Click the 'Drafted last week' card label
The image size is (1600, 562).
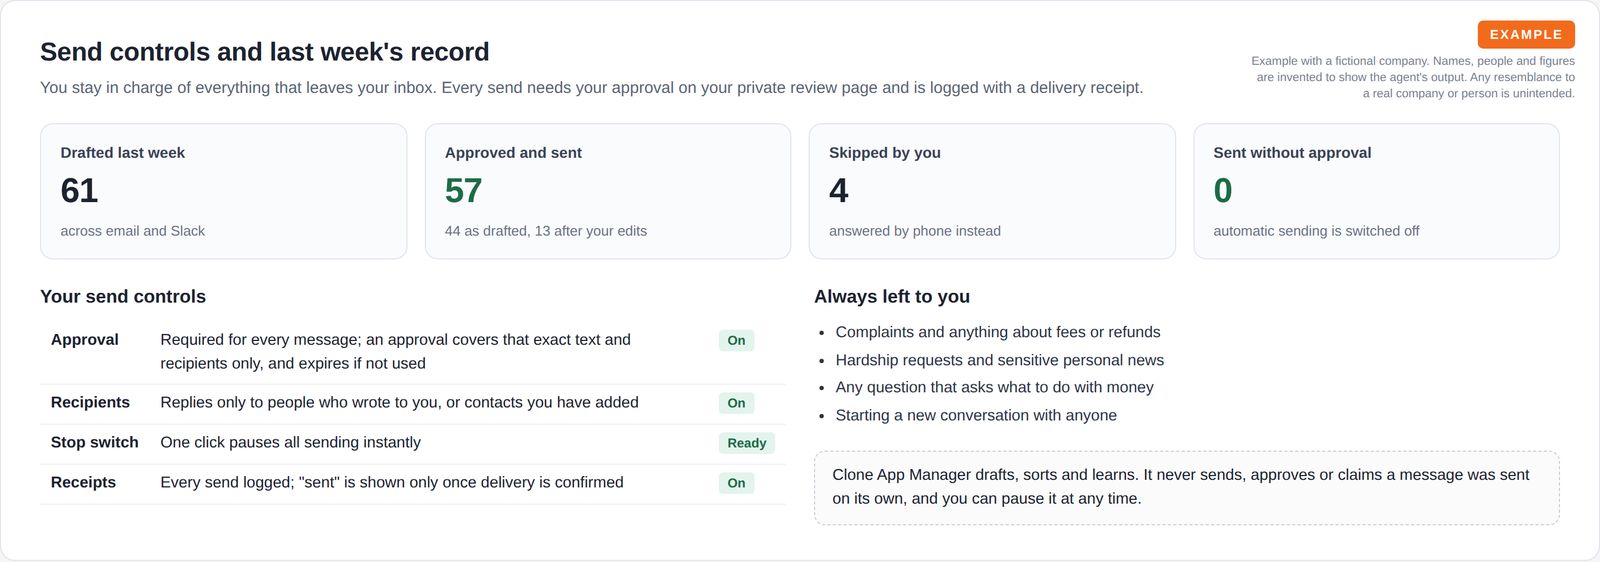pyautogui.click(x=122, y=153)
